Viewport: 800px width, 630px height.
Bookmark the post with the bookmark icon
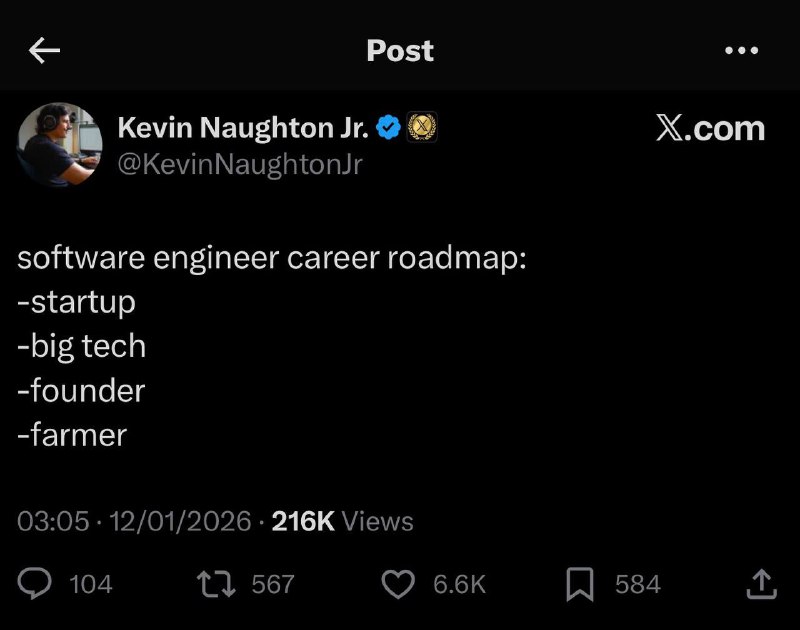click(x=580, y=584)
